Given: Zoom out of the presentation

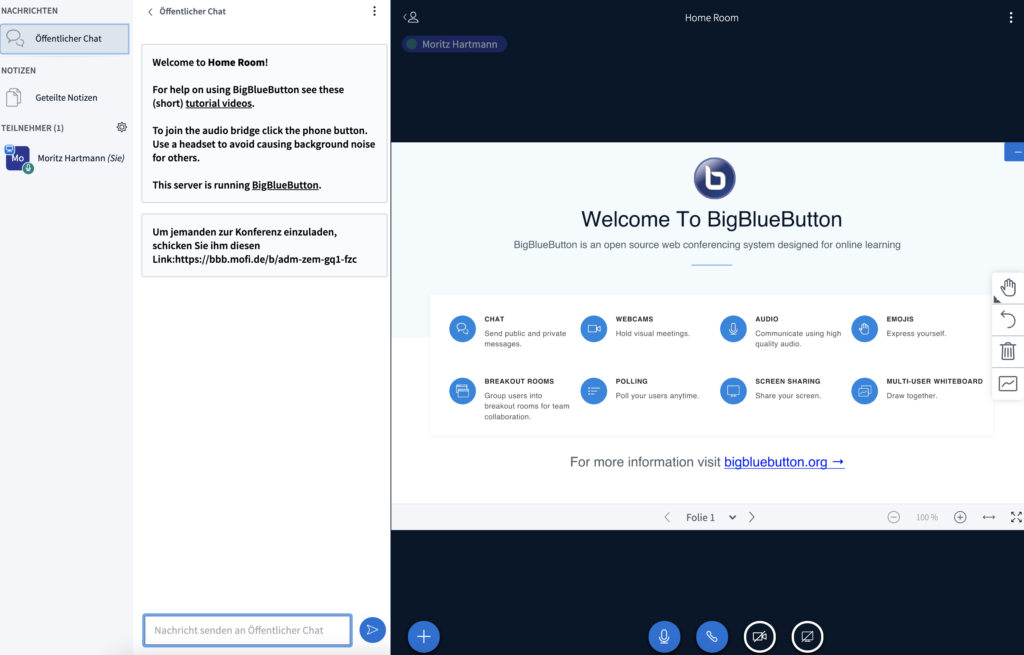Looking at the screenshot, I should [893, 517].
